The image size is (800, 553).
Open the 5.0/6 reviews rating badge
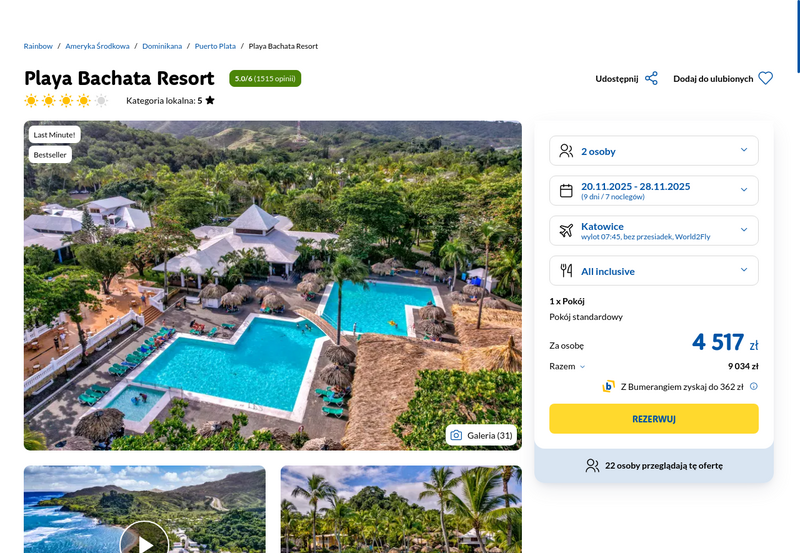[265, 79]
